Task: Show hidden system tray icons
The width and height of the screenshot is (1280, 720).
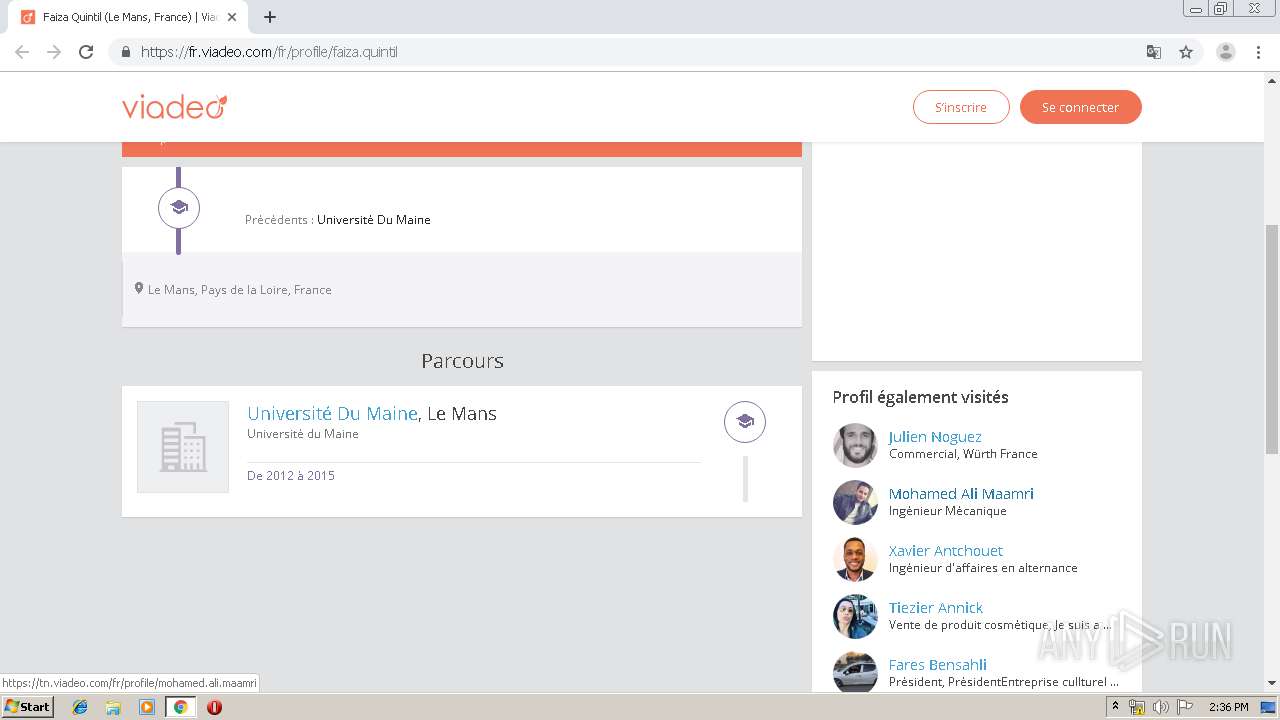Action: tap(1115, 707)
